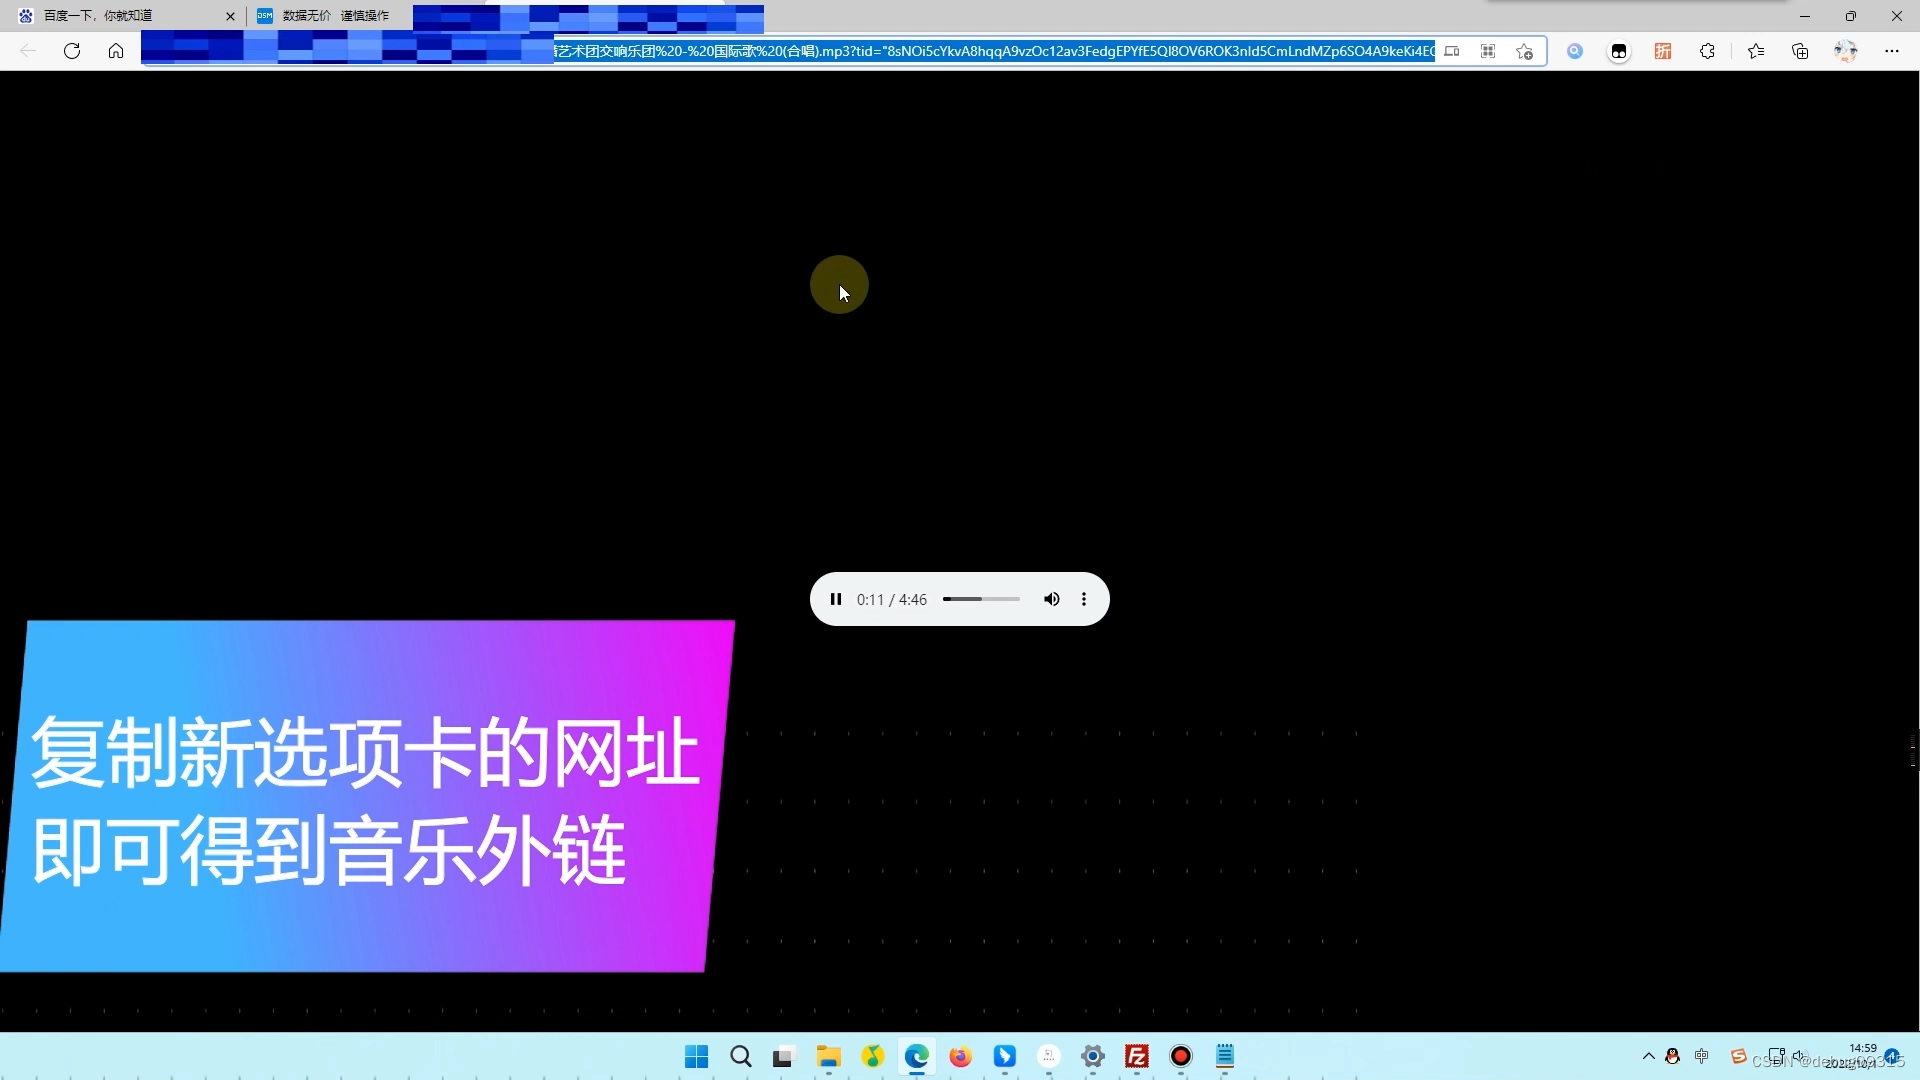Open the Collections panel

[1800, 51]
